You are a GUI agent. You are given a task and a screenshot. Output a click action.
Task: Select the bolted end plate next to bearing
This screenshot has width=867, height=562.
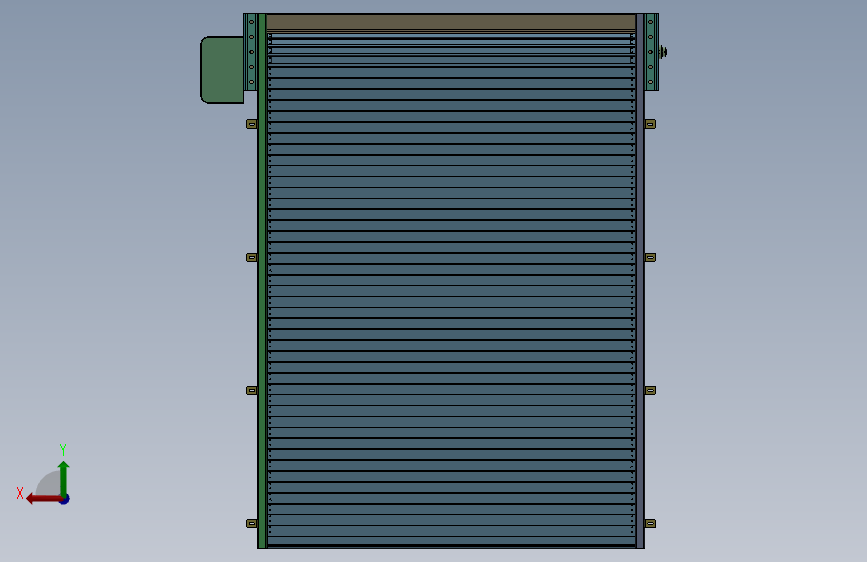(651, 52)
